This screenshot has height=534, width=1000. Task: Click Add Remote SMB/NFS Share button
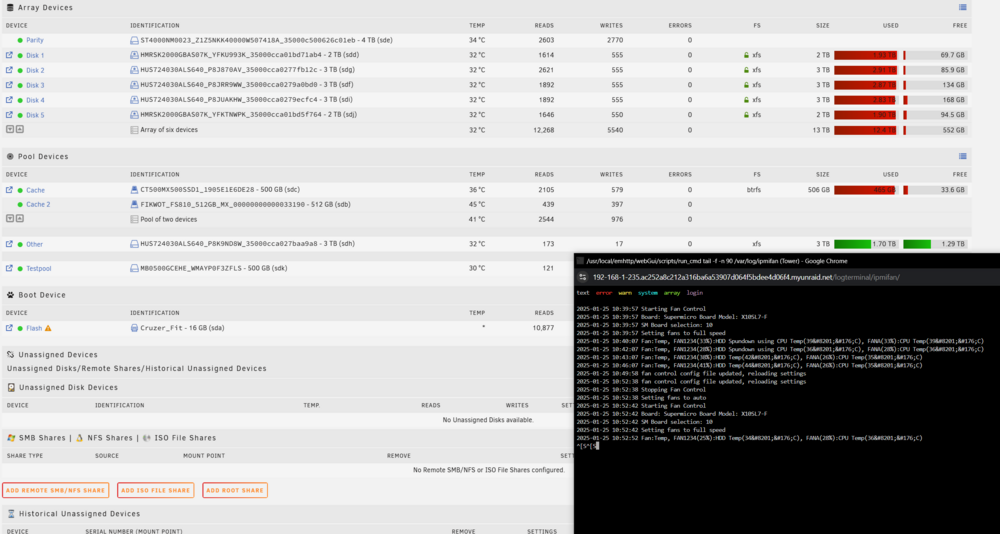(55, 490)
